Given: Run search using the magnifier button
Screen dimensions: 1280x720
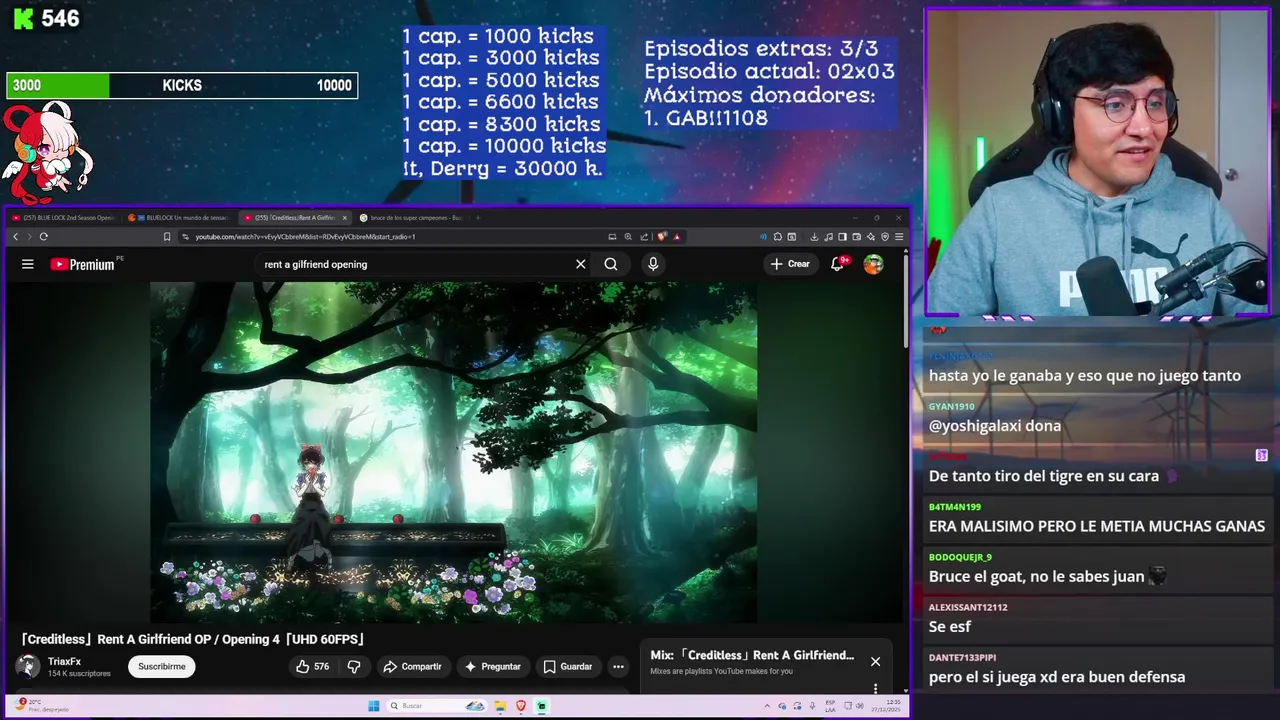Looking at the screenshot, I should pos(611,264).
